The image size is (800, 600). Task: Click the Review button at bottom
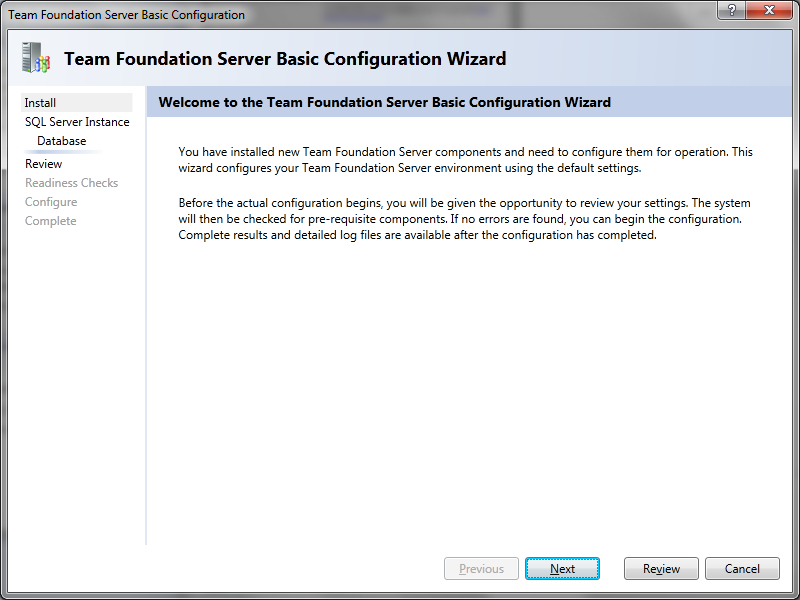(x=661, y=568)
